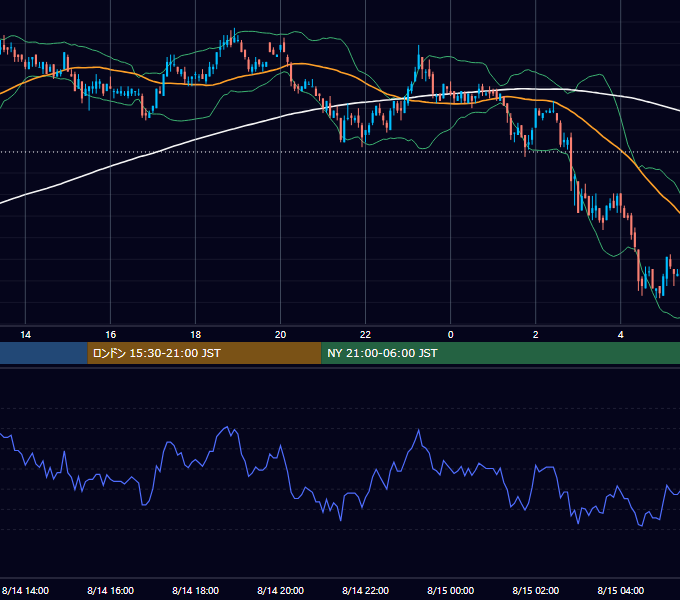Click the NY 21:00-06:00 JST session bar

(500, 353)
